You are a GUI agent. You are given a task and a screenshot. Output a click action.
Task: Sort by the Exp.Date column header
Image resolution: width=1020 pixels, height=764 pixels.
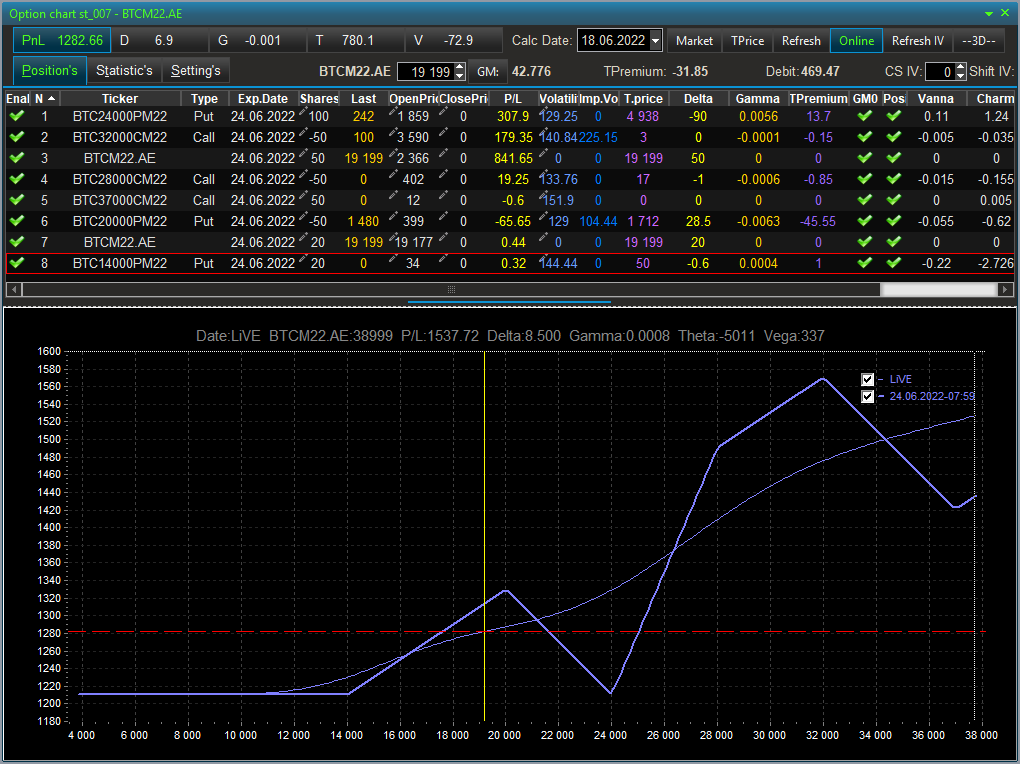(x=263, y=98)
